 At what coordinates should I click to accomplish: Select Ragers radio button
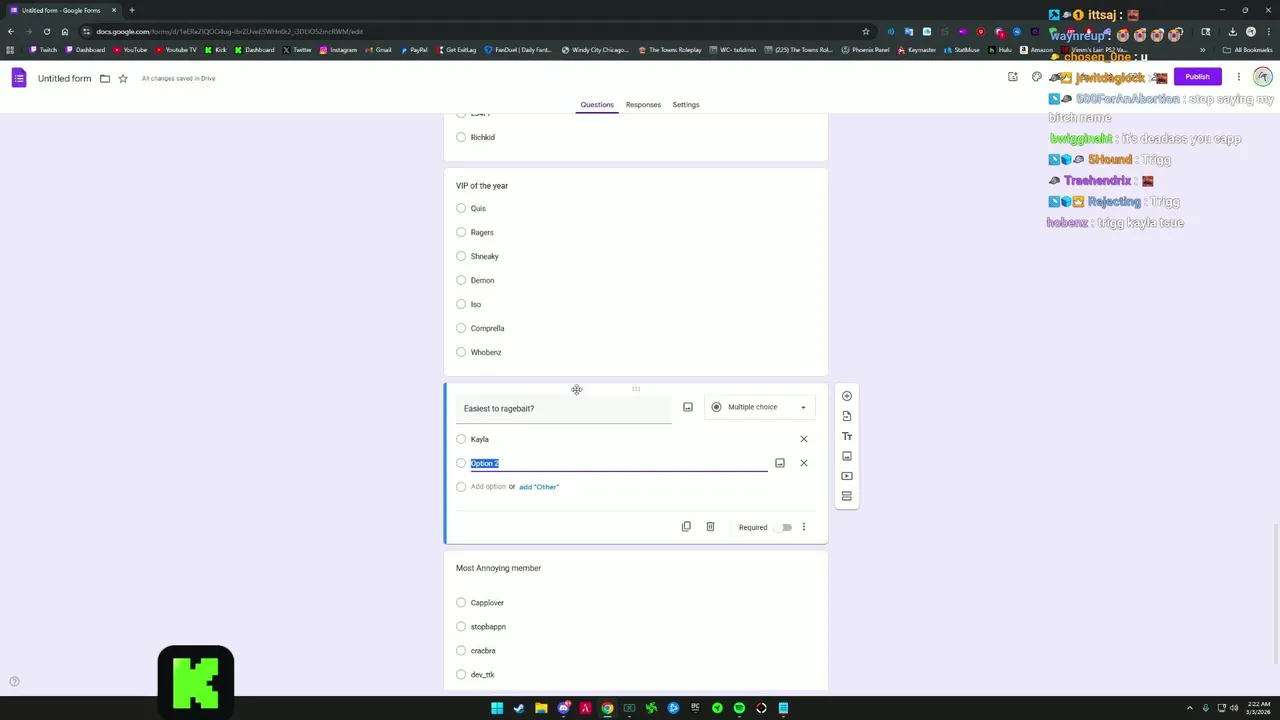pos(461,232)
